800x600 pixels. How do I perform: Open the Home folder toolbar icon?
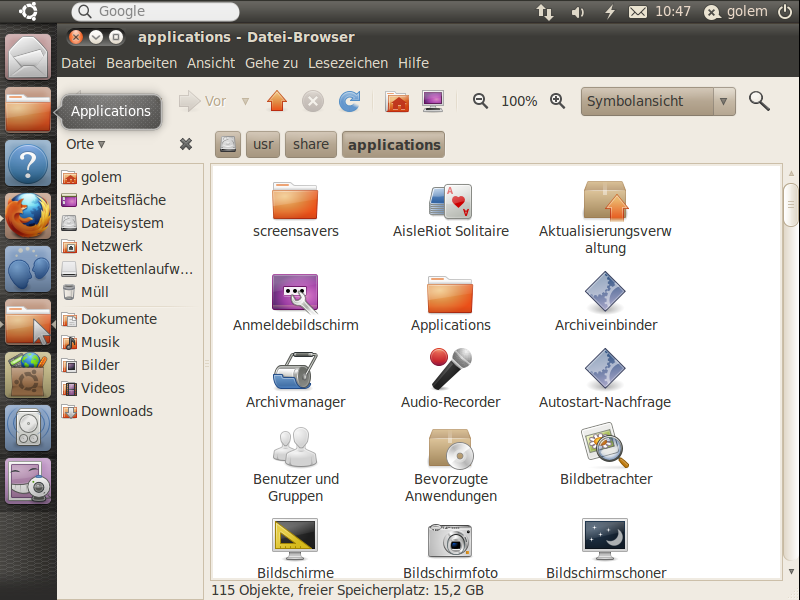(x=397, y=101)
